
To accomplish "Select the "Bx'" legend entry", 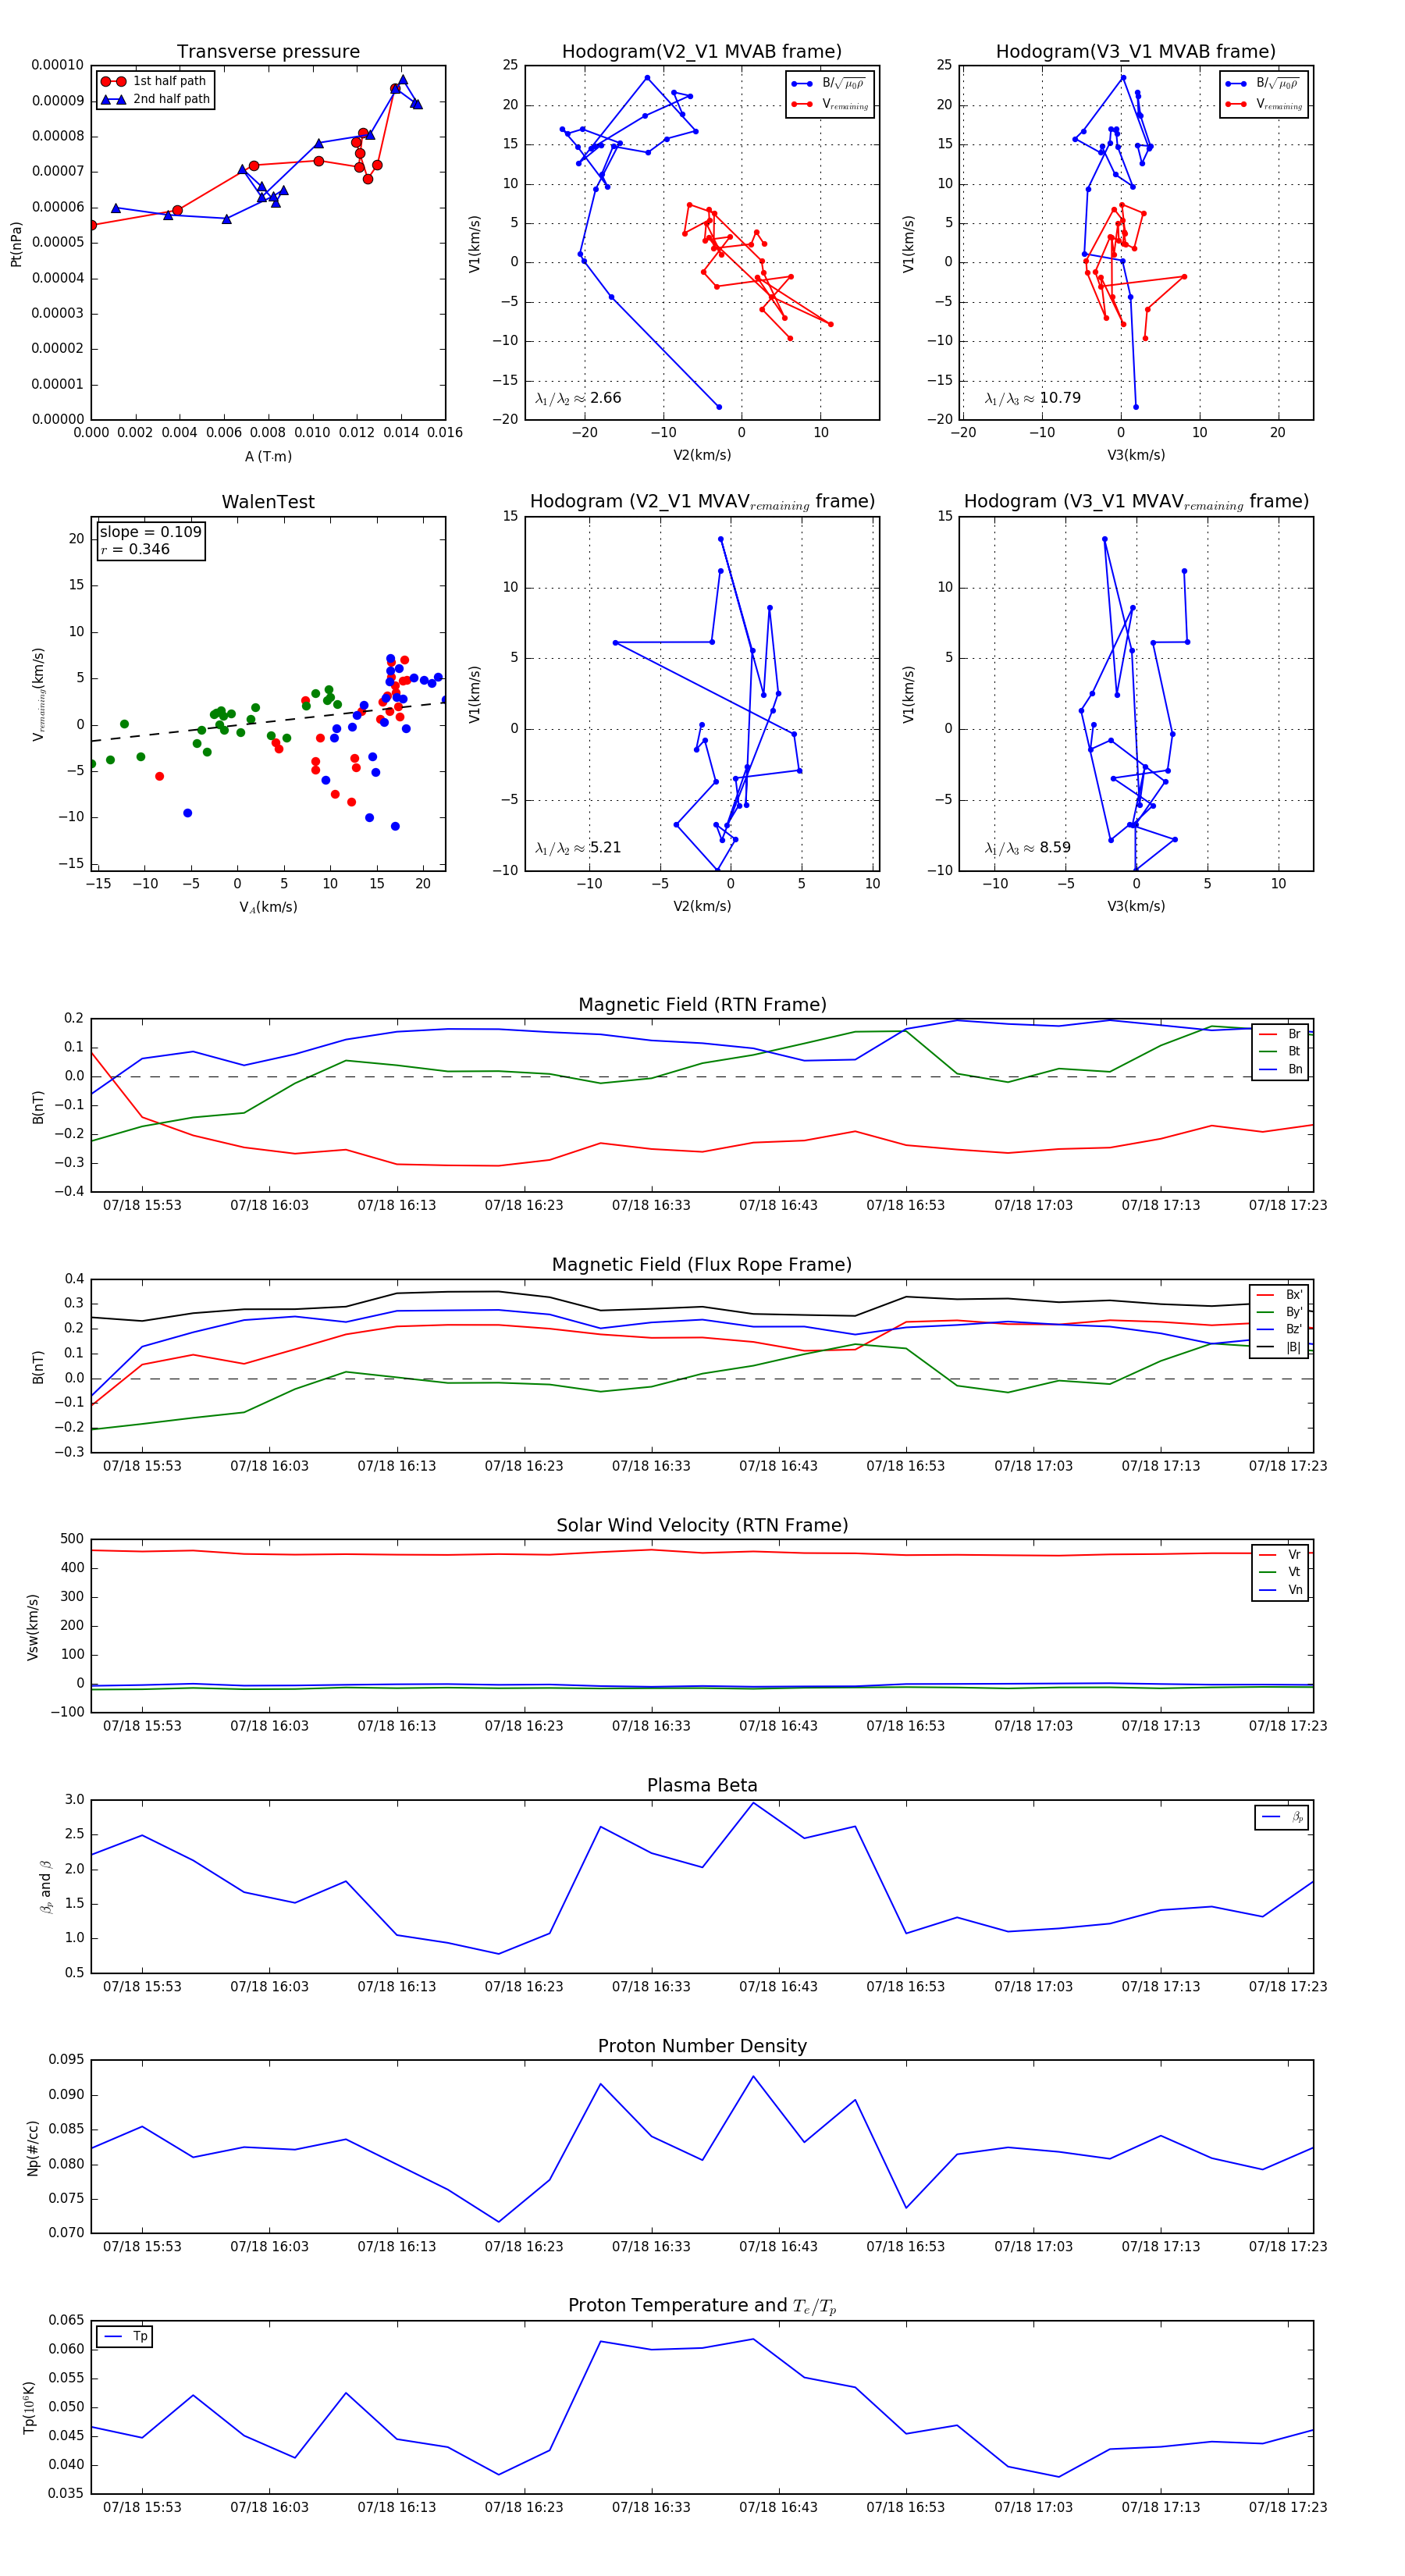I will click(x=1280, y=1295).
